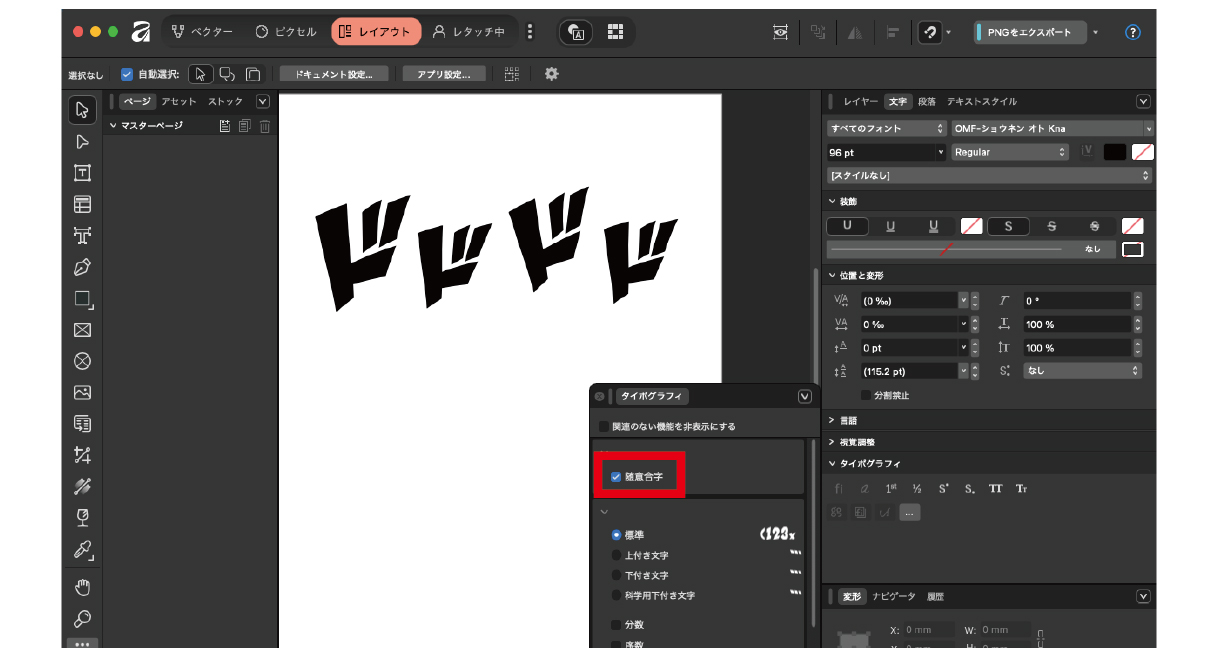Select the 上付き文字 radio option
The image size is (1218, 648).
click(x=616, y=555)
